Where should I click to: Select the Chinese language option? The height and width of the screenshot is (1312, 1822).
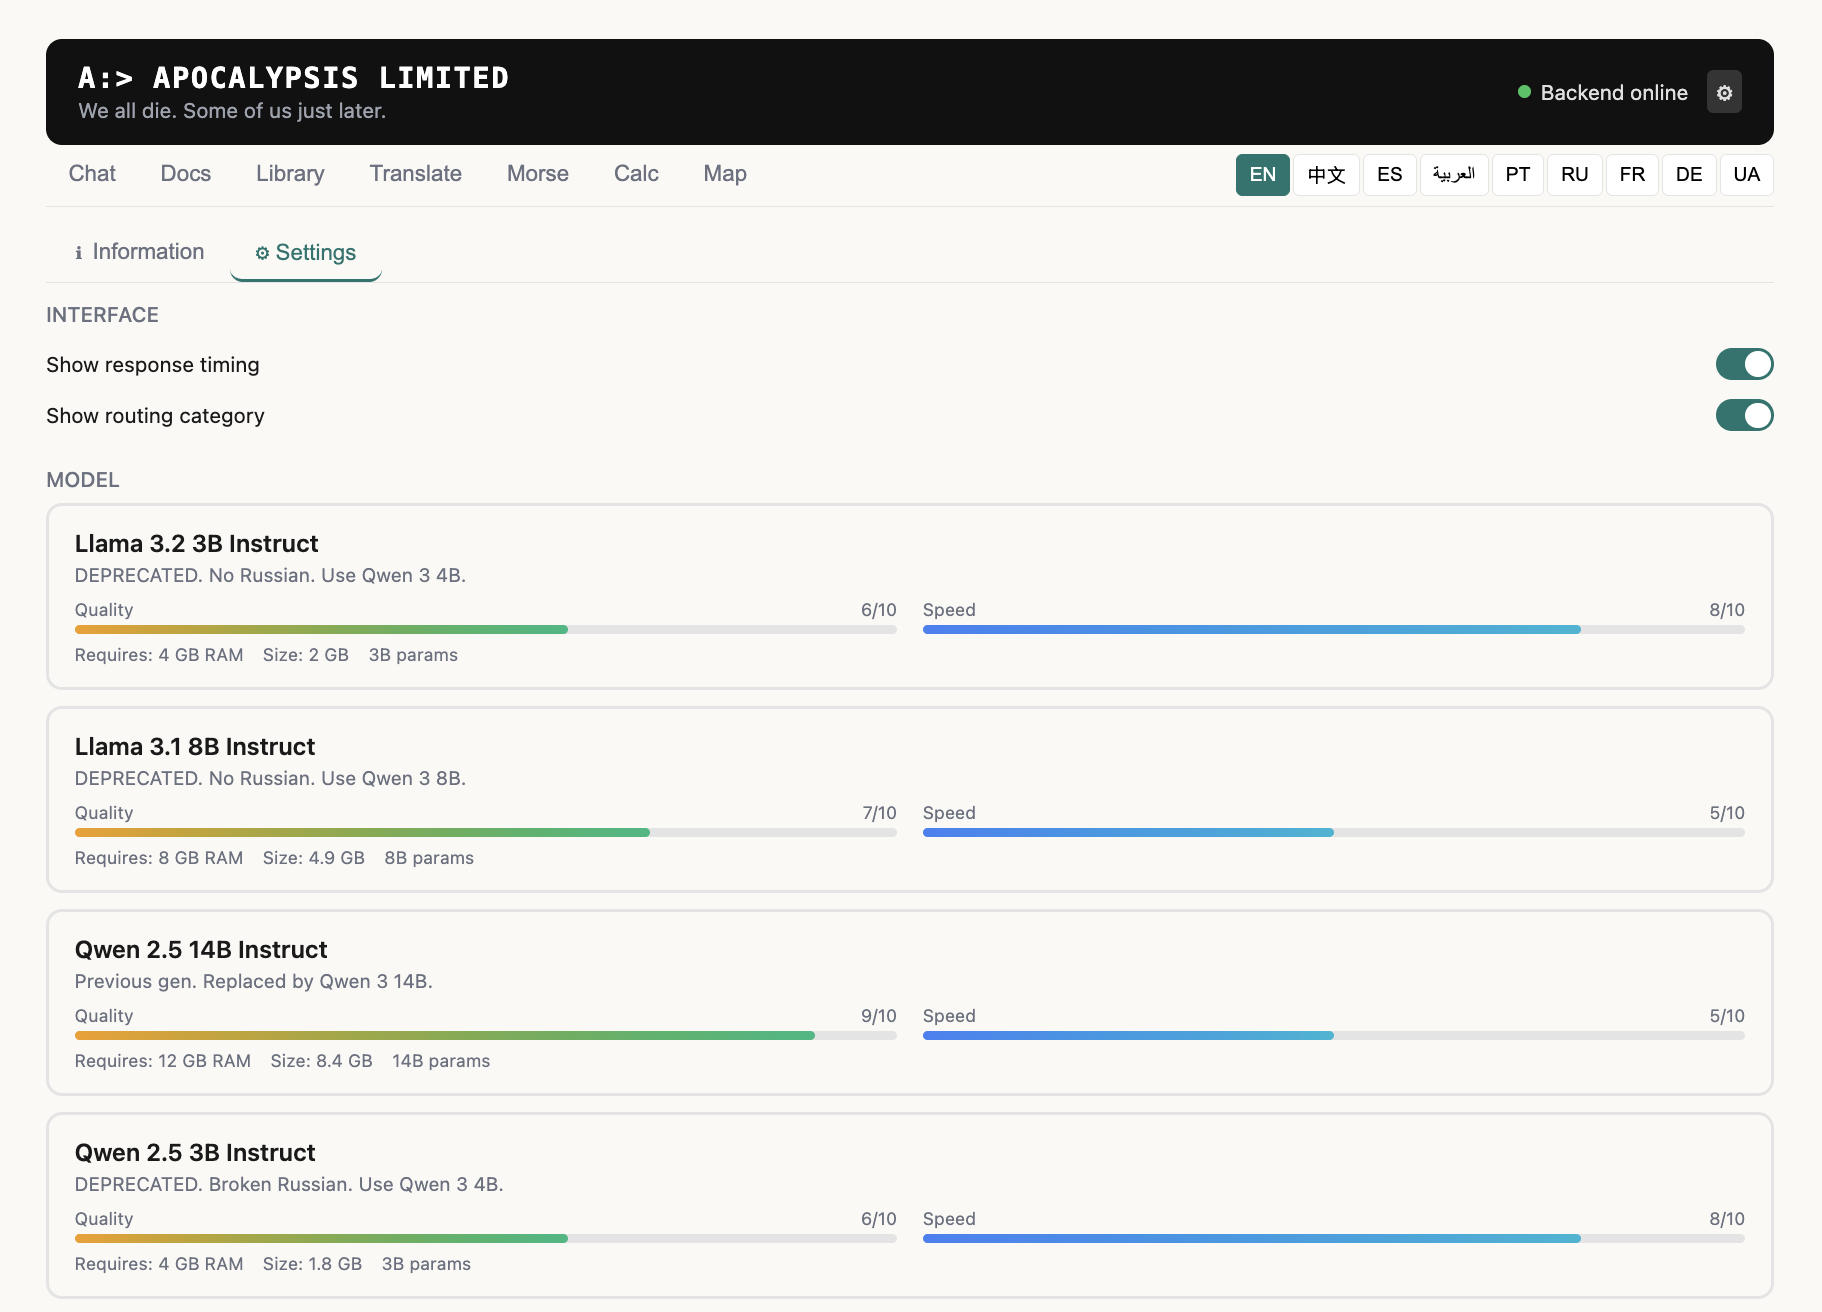[x=1326, y=174]
